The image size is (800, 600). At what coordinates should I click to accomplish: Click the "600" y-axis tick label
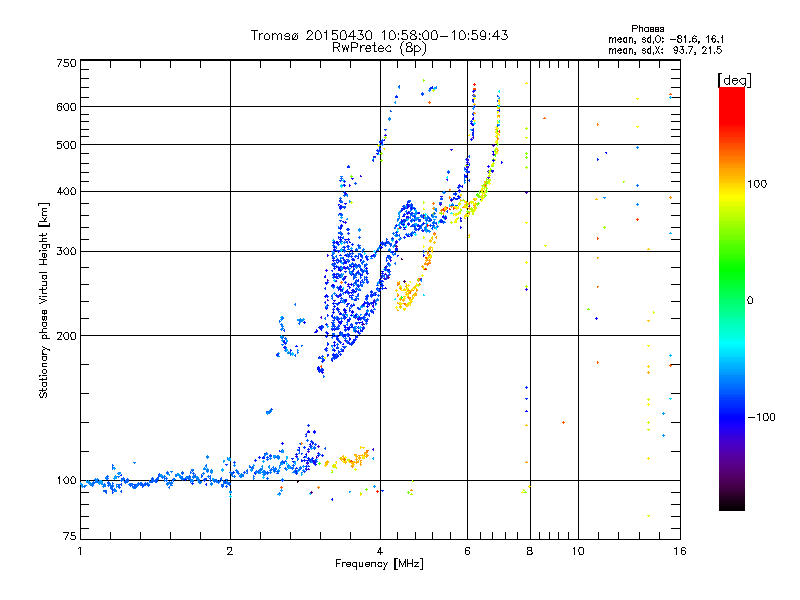[x=67, y=107]
